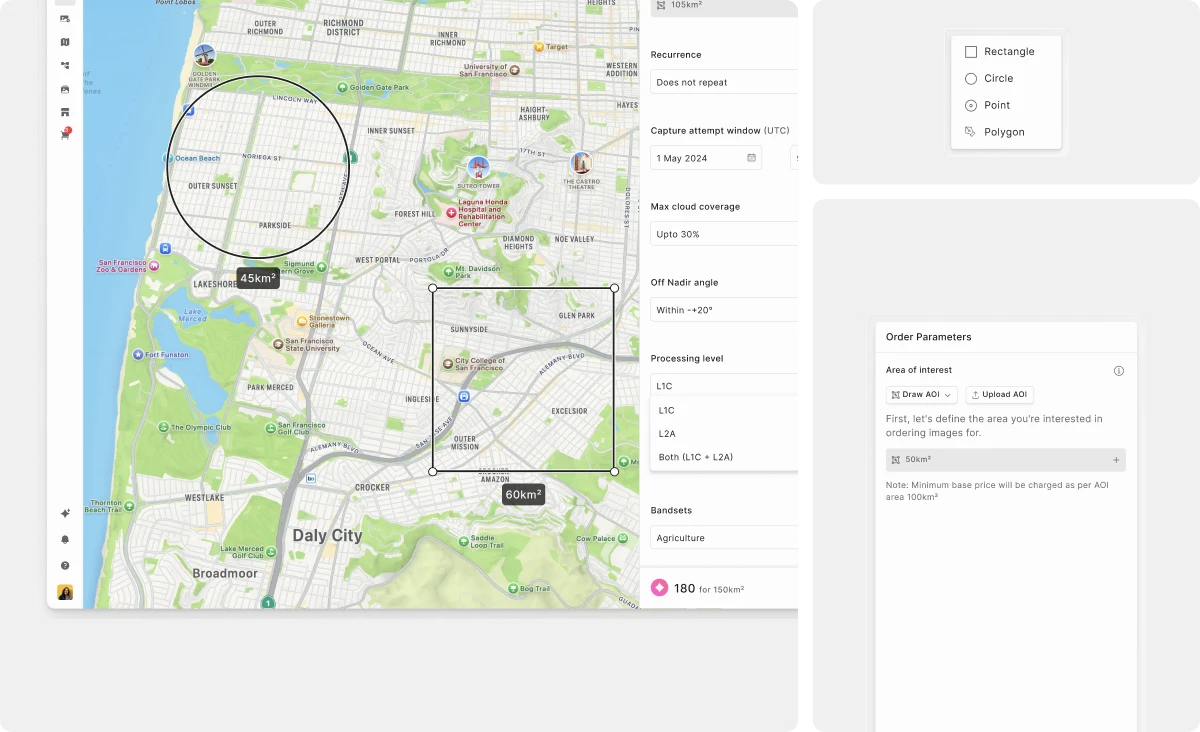Click calendar icon in 1 May 2024 field
This screenshot has width=1200, height=732.
click(751, 158)
